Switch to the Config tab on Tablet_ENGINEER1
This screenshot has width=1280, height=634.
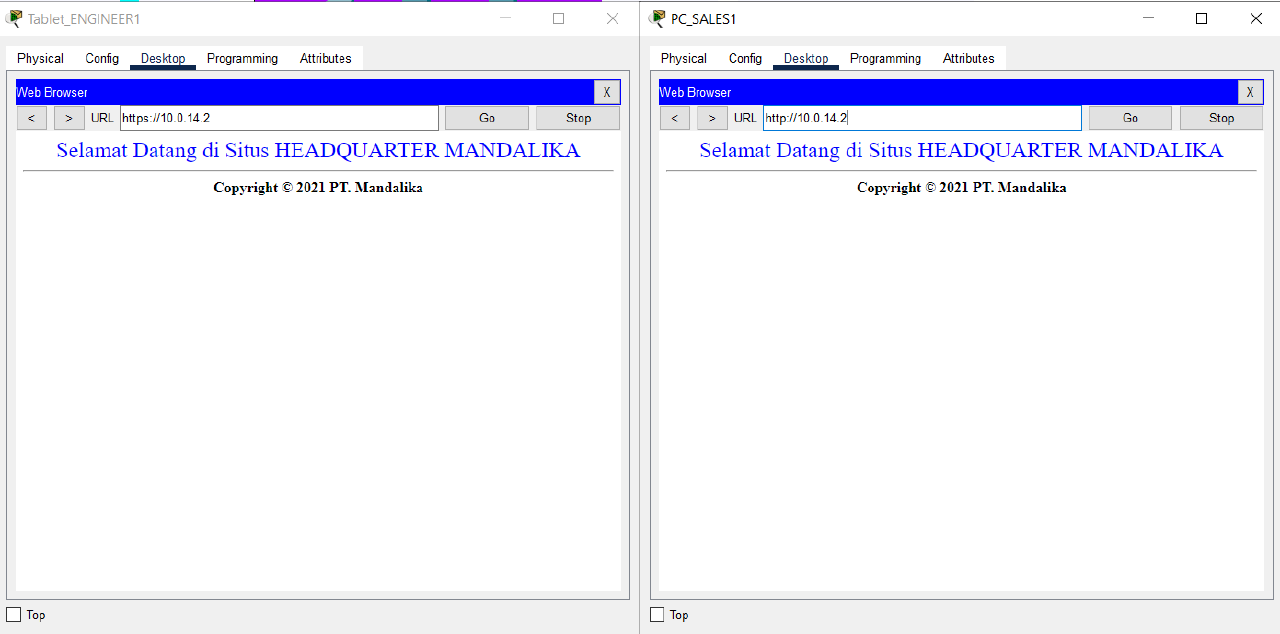pos(101,58)
